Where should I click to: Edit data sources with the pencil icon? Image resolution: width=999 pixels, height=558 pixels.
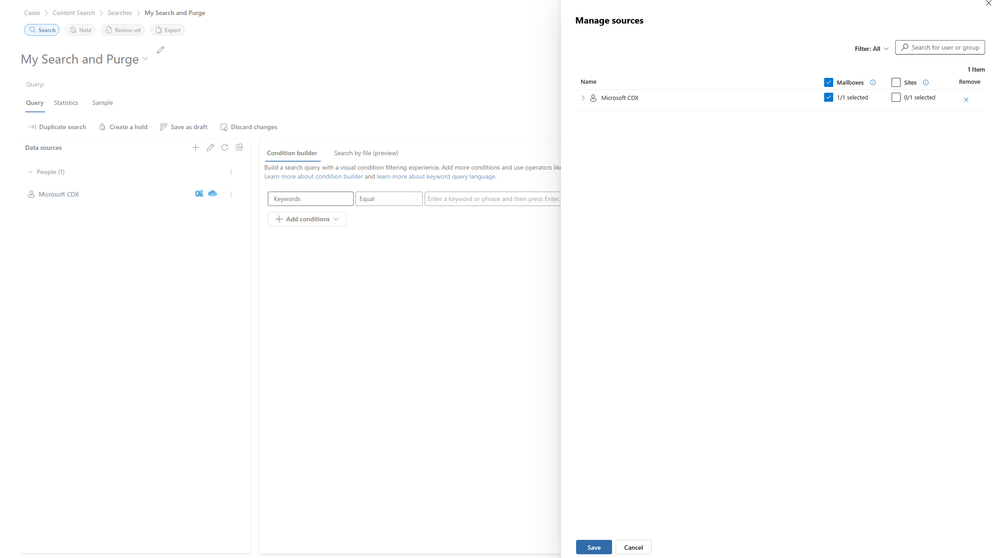210,147
